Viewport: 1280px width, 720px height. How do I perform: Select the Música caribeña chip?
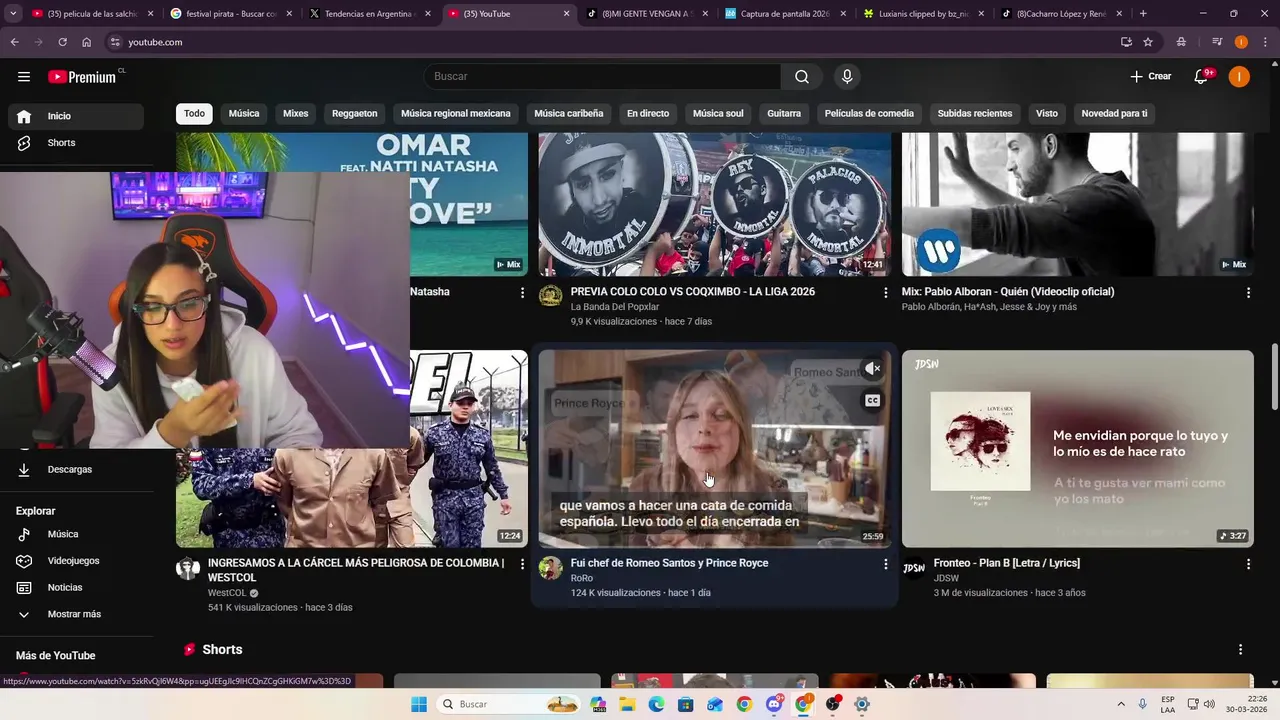[x=569, y=114]
